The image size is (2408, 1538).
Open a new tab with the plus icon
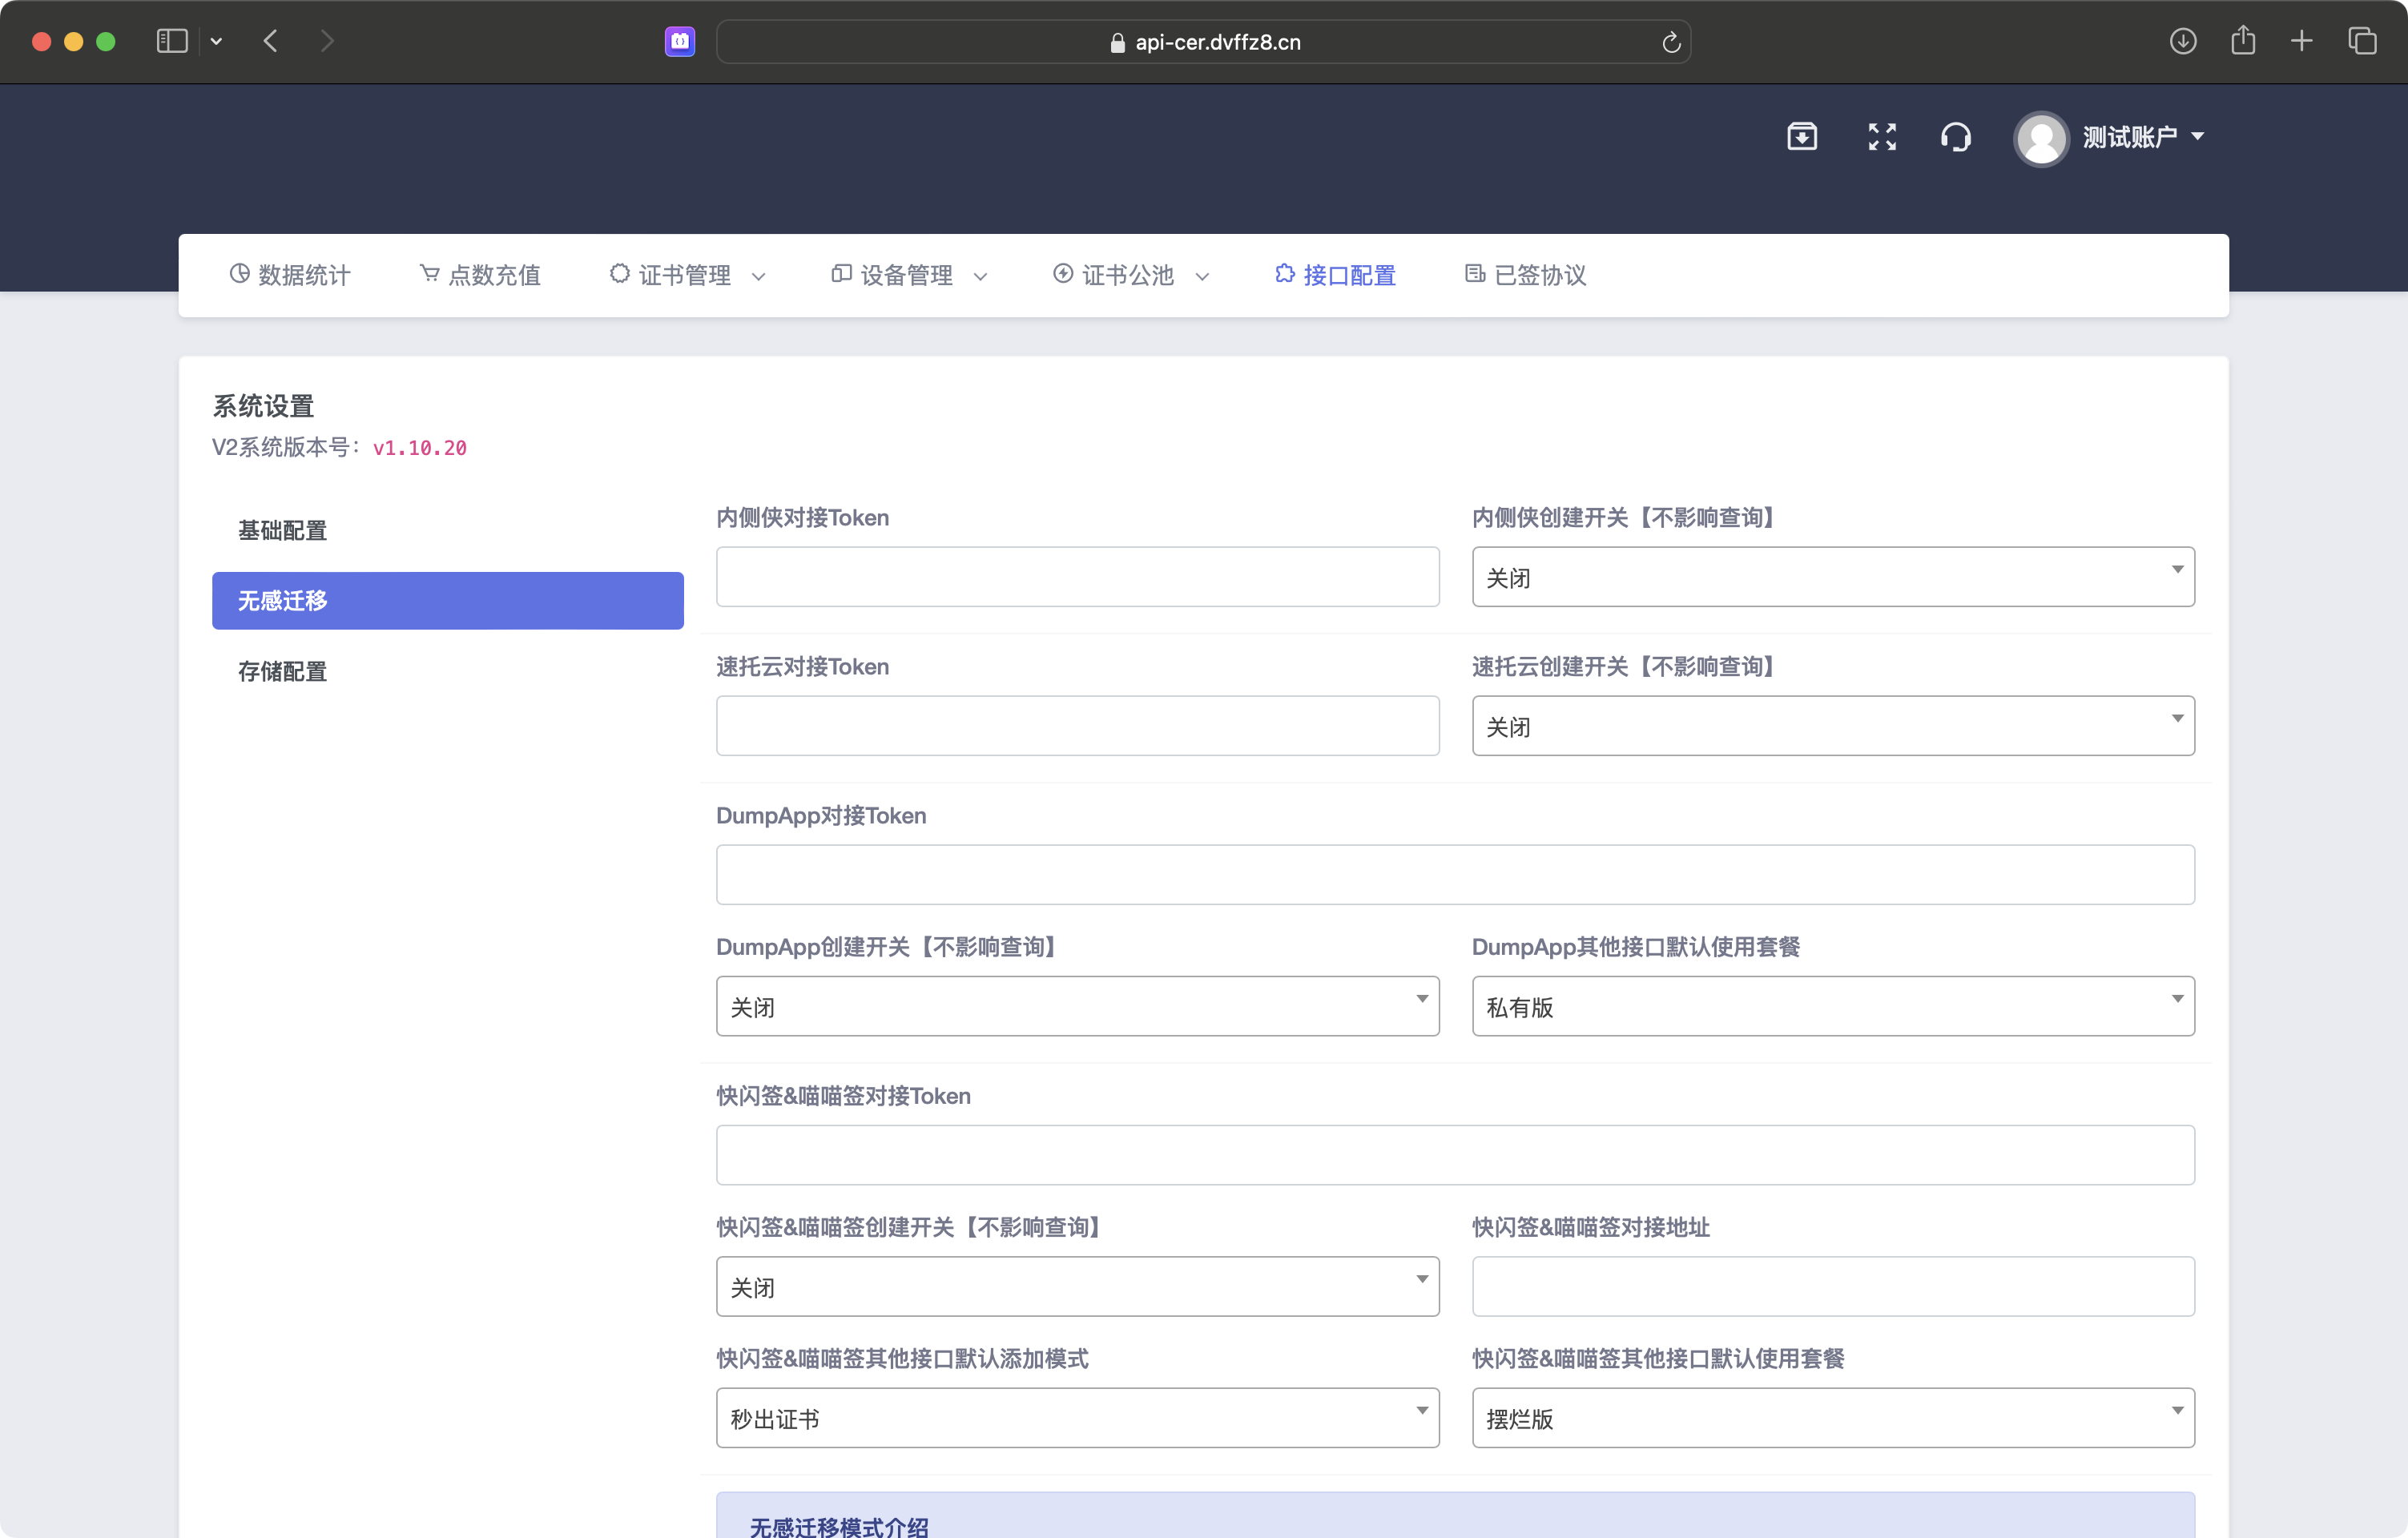[2302, 41]
